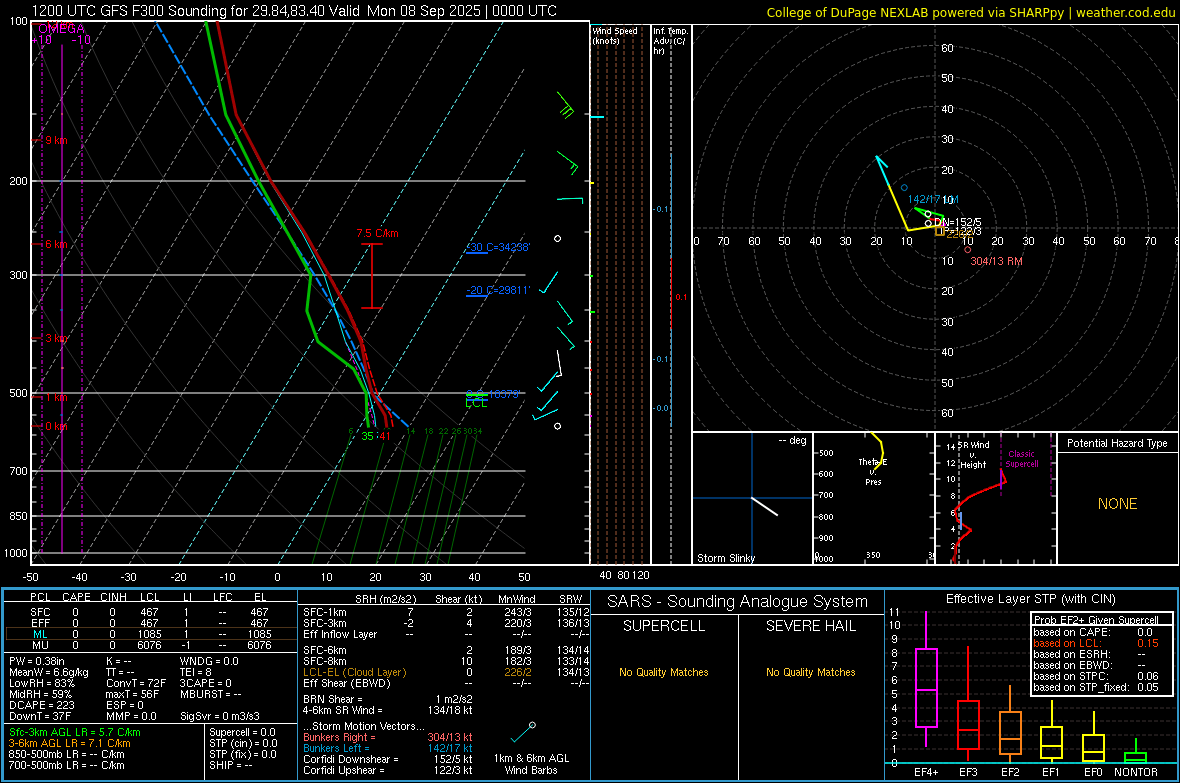Click No Quality Matches under SEVERE HAIL
Image resolution: width=1180 pixels, height=783 pixels.
[x=810, y=672]
